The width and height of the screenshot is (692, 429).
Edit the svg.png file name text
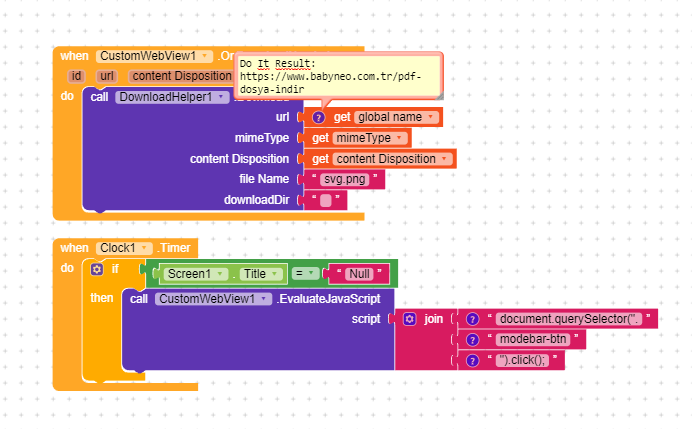click(345, 179)
